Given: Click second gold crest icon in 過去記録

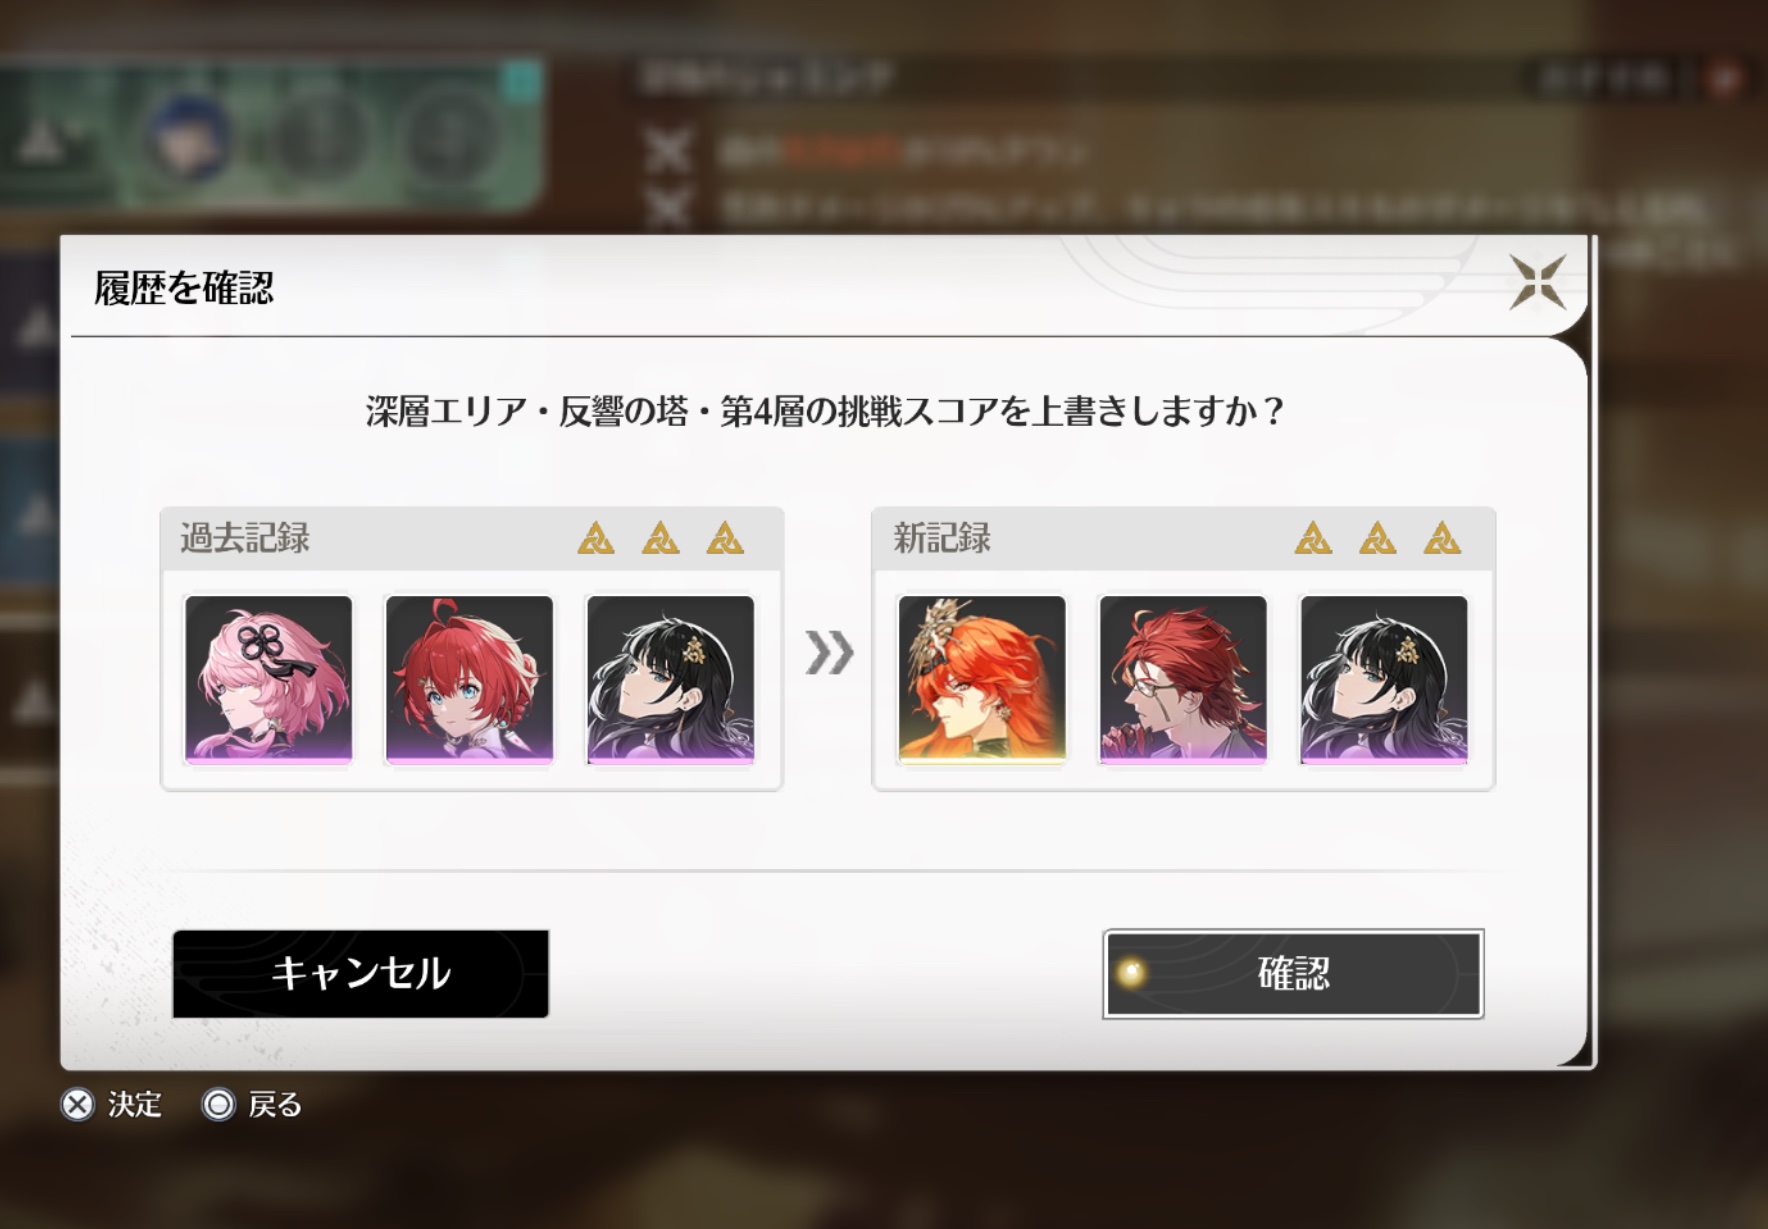Looking at the screenshot, I should (x=660, y=538).
